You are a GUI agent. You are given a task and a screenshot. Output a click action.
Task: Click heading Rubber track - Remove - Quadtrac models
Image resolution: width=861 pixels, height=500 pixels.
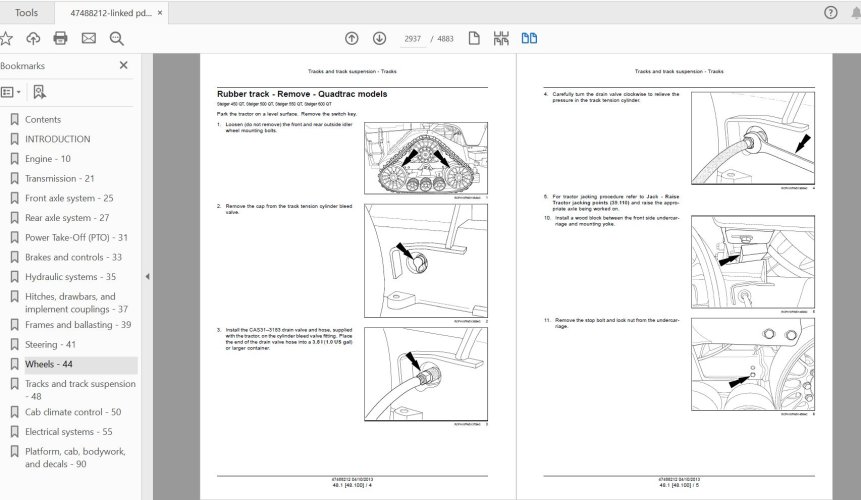point(302,94)
